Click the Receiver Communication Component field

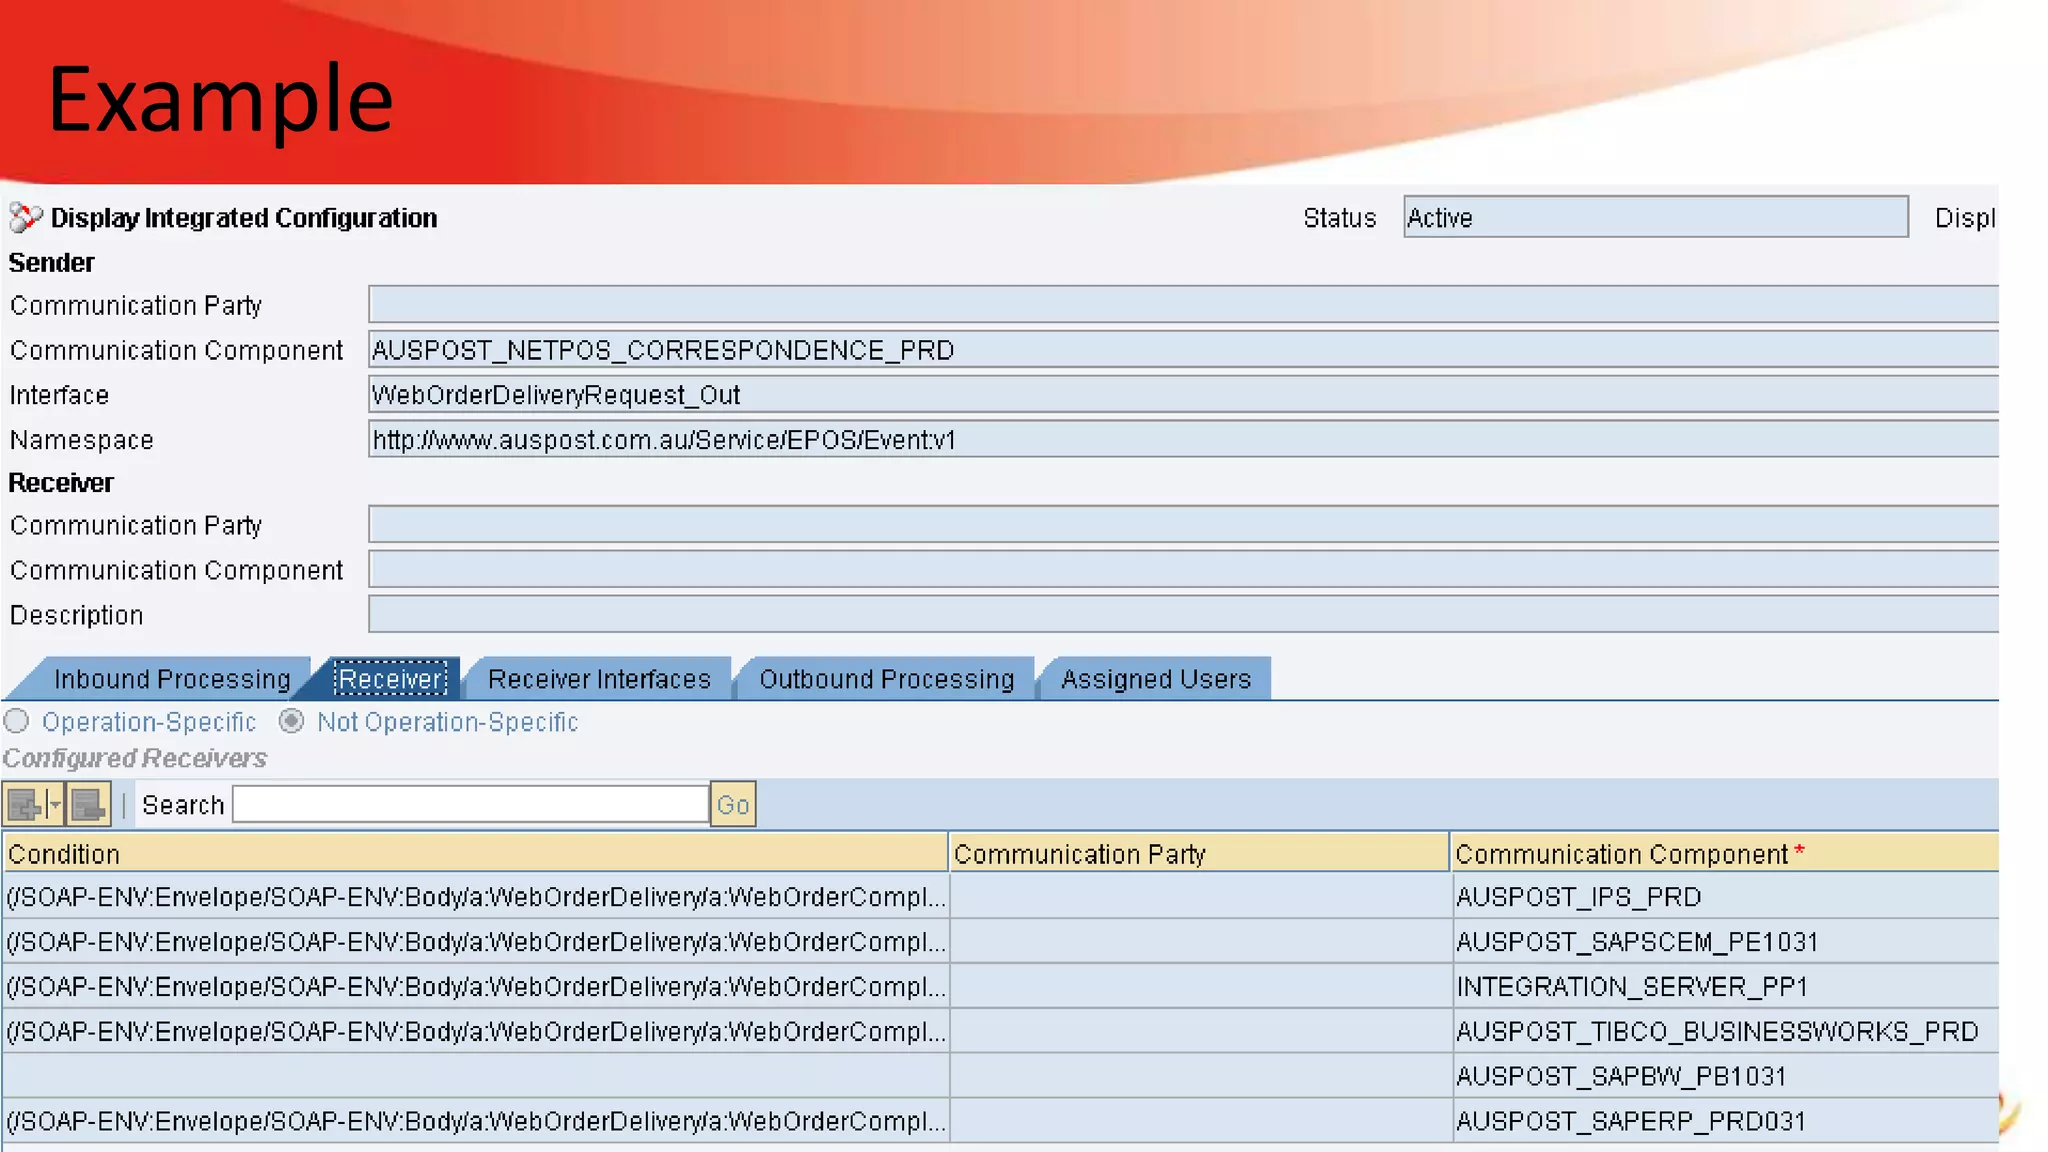click(x=1183, y=569)
